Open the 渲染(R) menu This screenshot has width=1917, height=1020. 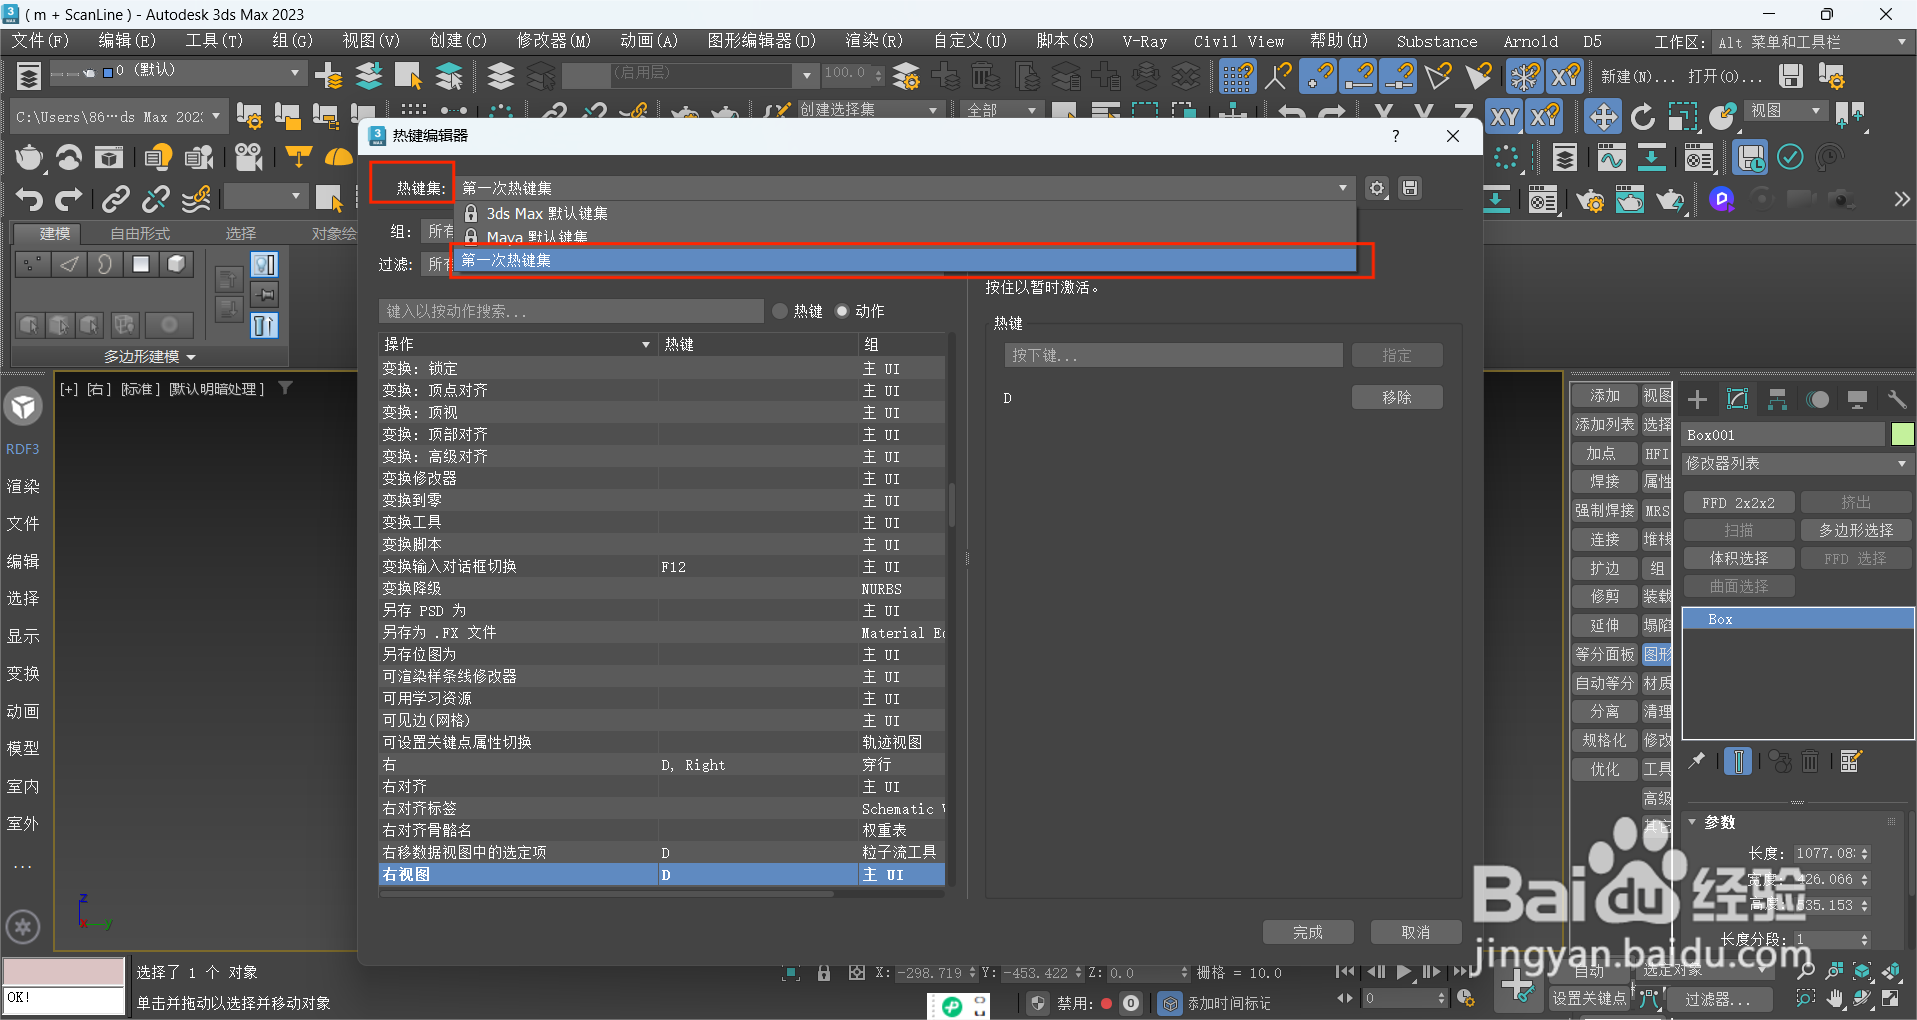coord(874,41)
